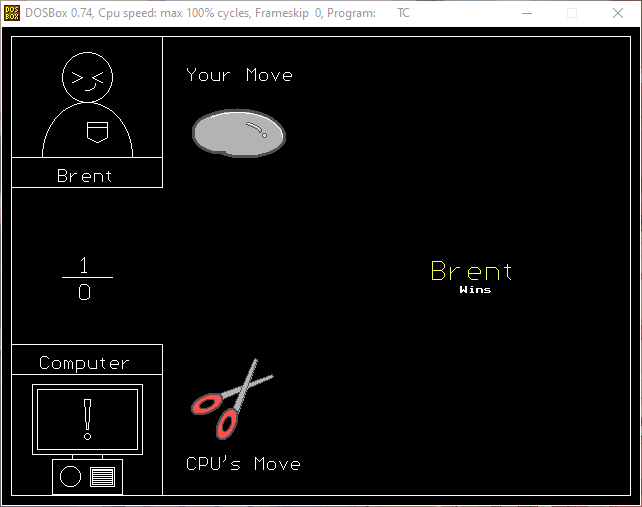Click the DOSBox icon in title bar
The width and height of the screenshot is (642, 507).
tap(13, 13)
